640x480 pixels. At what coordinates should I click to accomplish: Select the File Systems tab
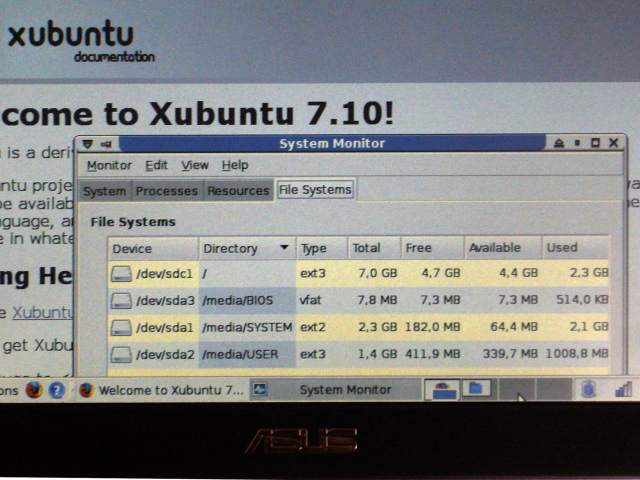[x=315, y=190]
